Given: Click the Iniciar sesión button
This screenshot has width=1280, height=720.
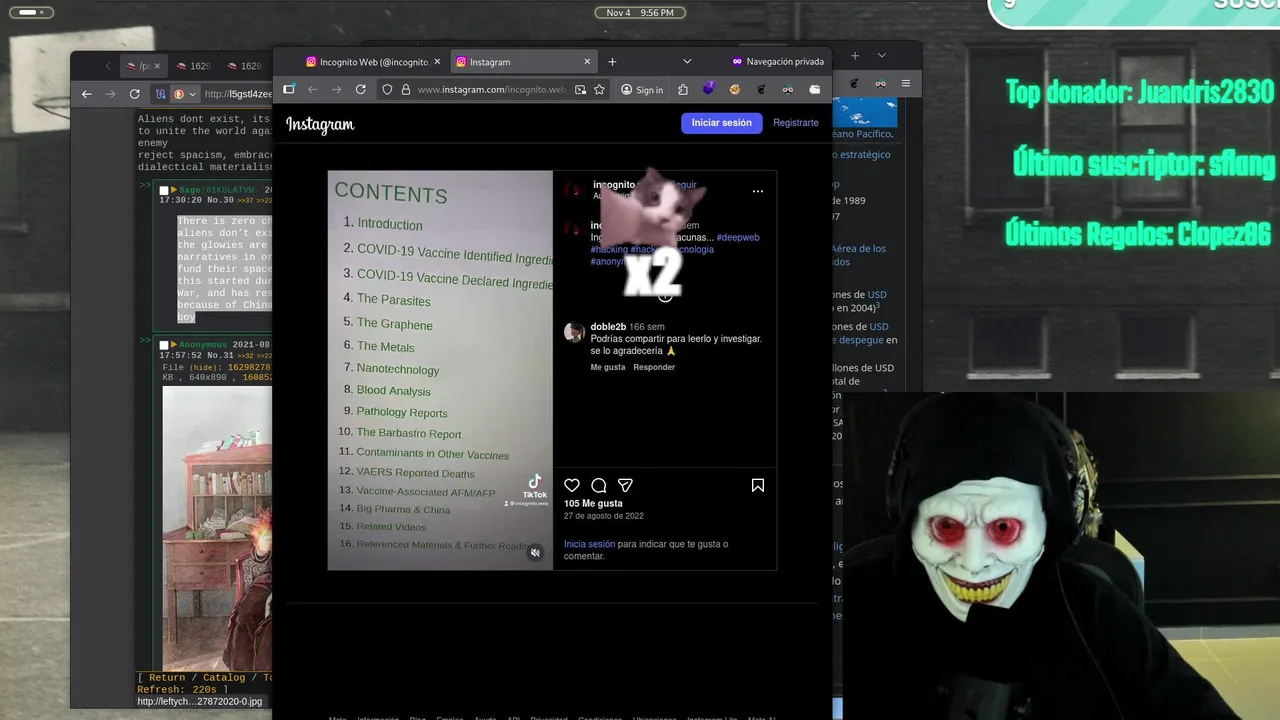Looking at the screenshot, I should pyautogui.click(x=722, y=123).
